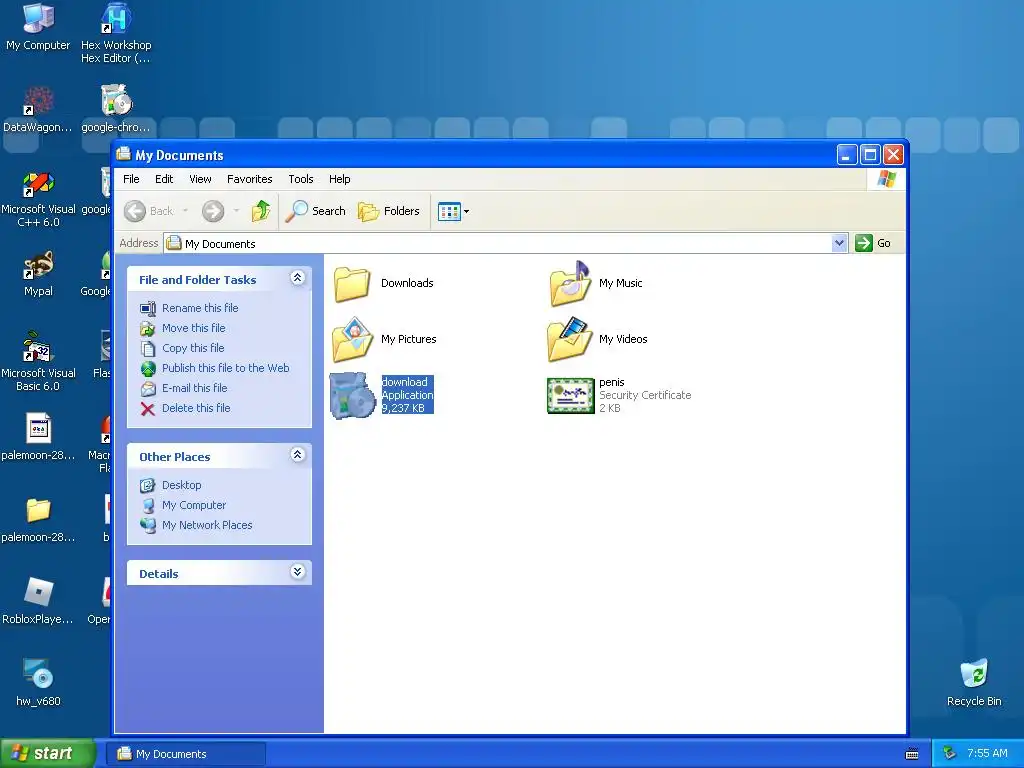Image resolution: width=1024 pixels, height=768 pixels.
Task: Click the 'download' file name label
Action: 404,382
